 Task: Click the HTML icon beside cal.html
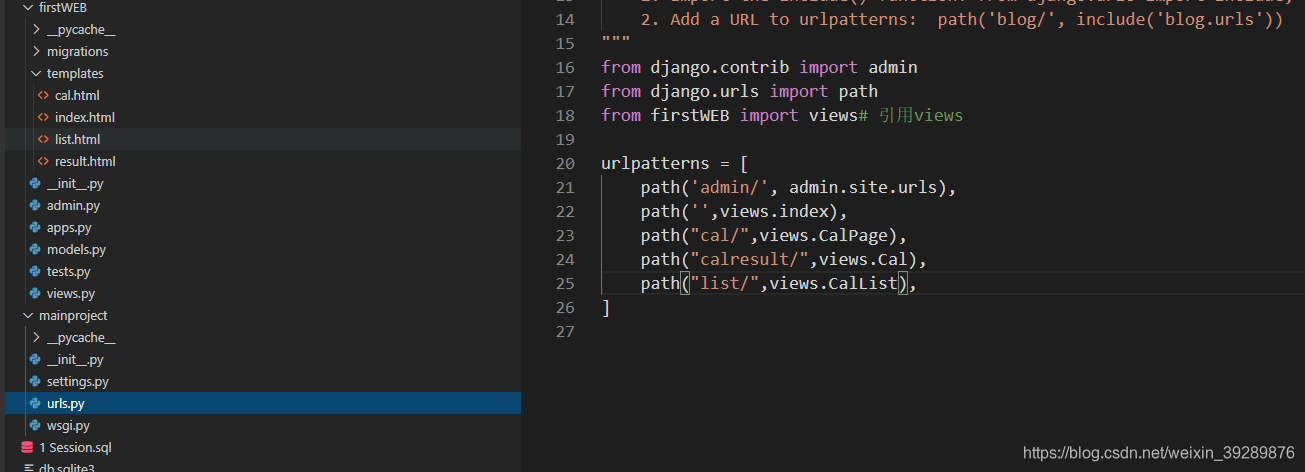43,95
